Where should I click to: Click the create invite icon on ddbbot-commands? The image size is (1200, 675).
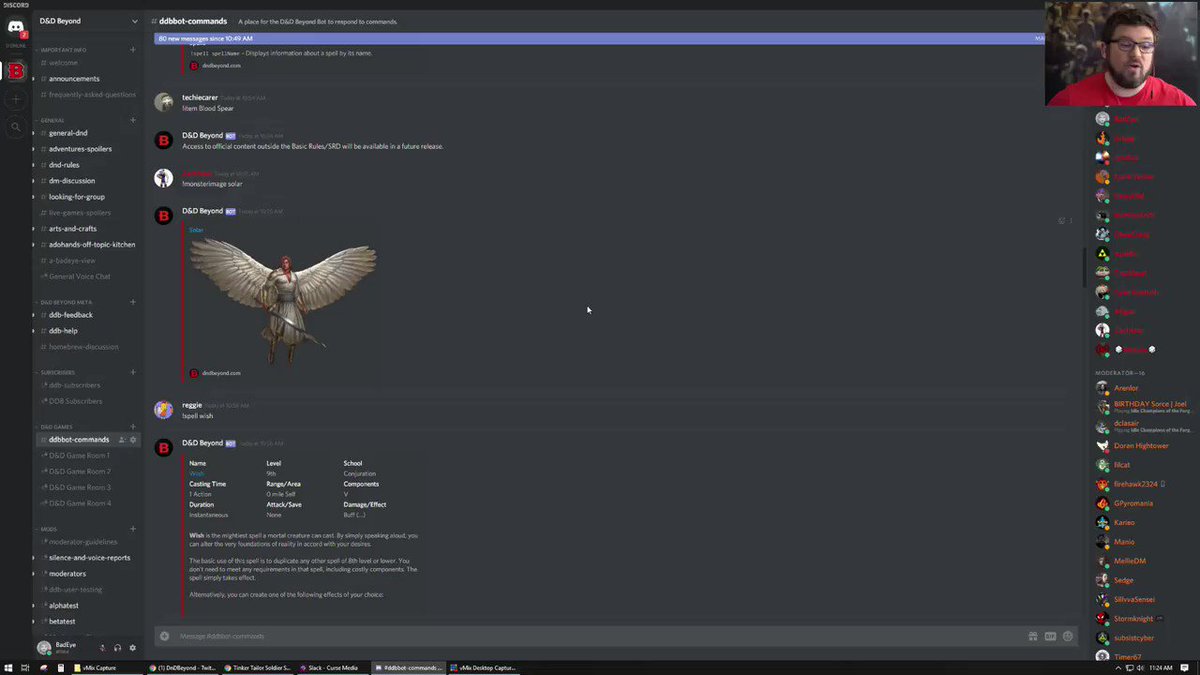point(122,440)
